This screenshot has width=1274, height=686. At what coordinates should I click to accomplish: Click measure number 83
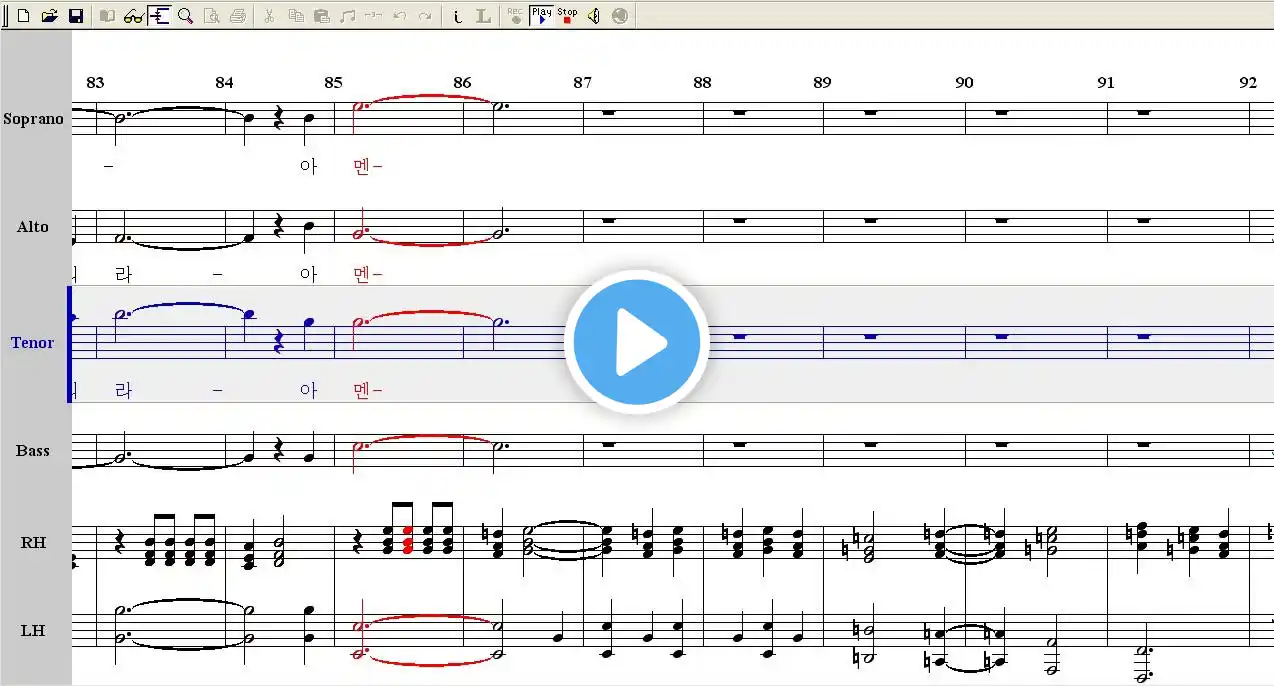(x=95, y=83)
